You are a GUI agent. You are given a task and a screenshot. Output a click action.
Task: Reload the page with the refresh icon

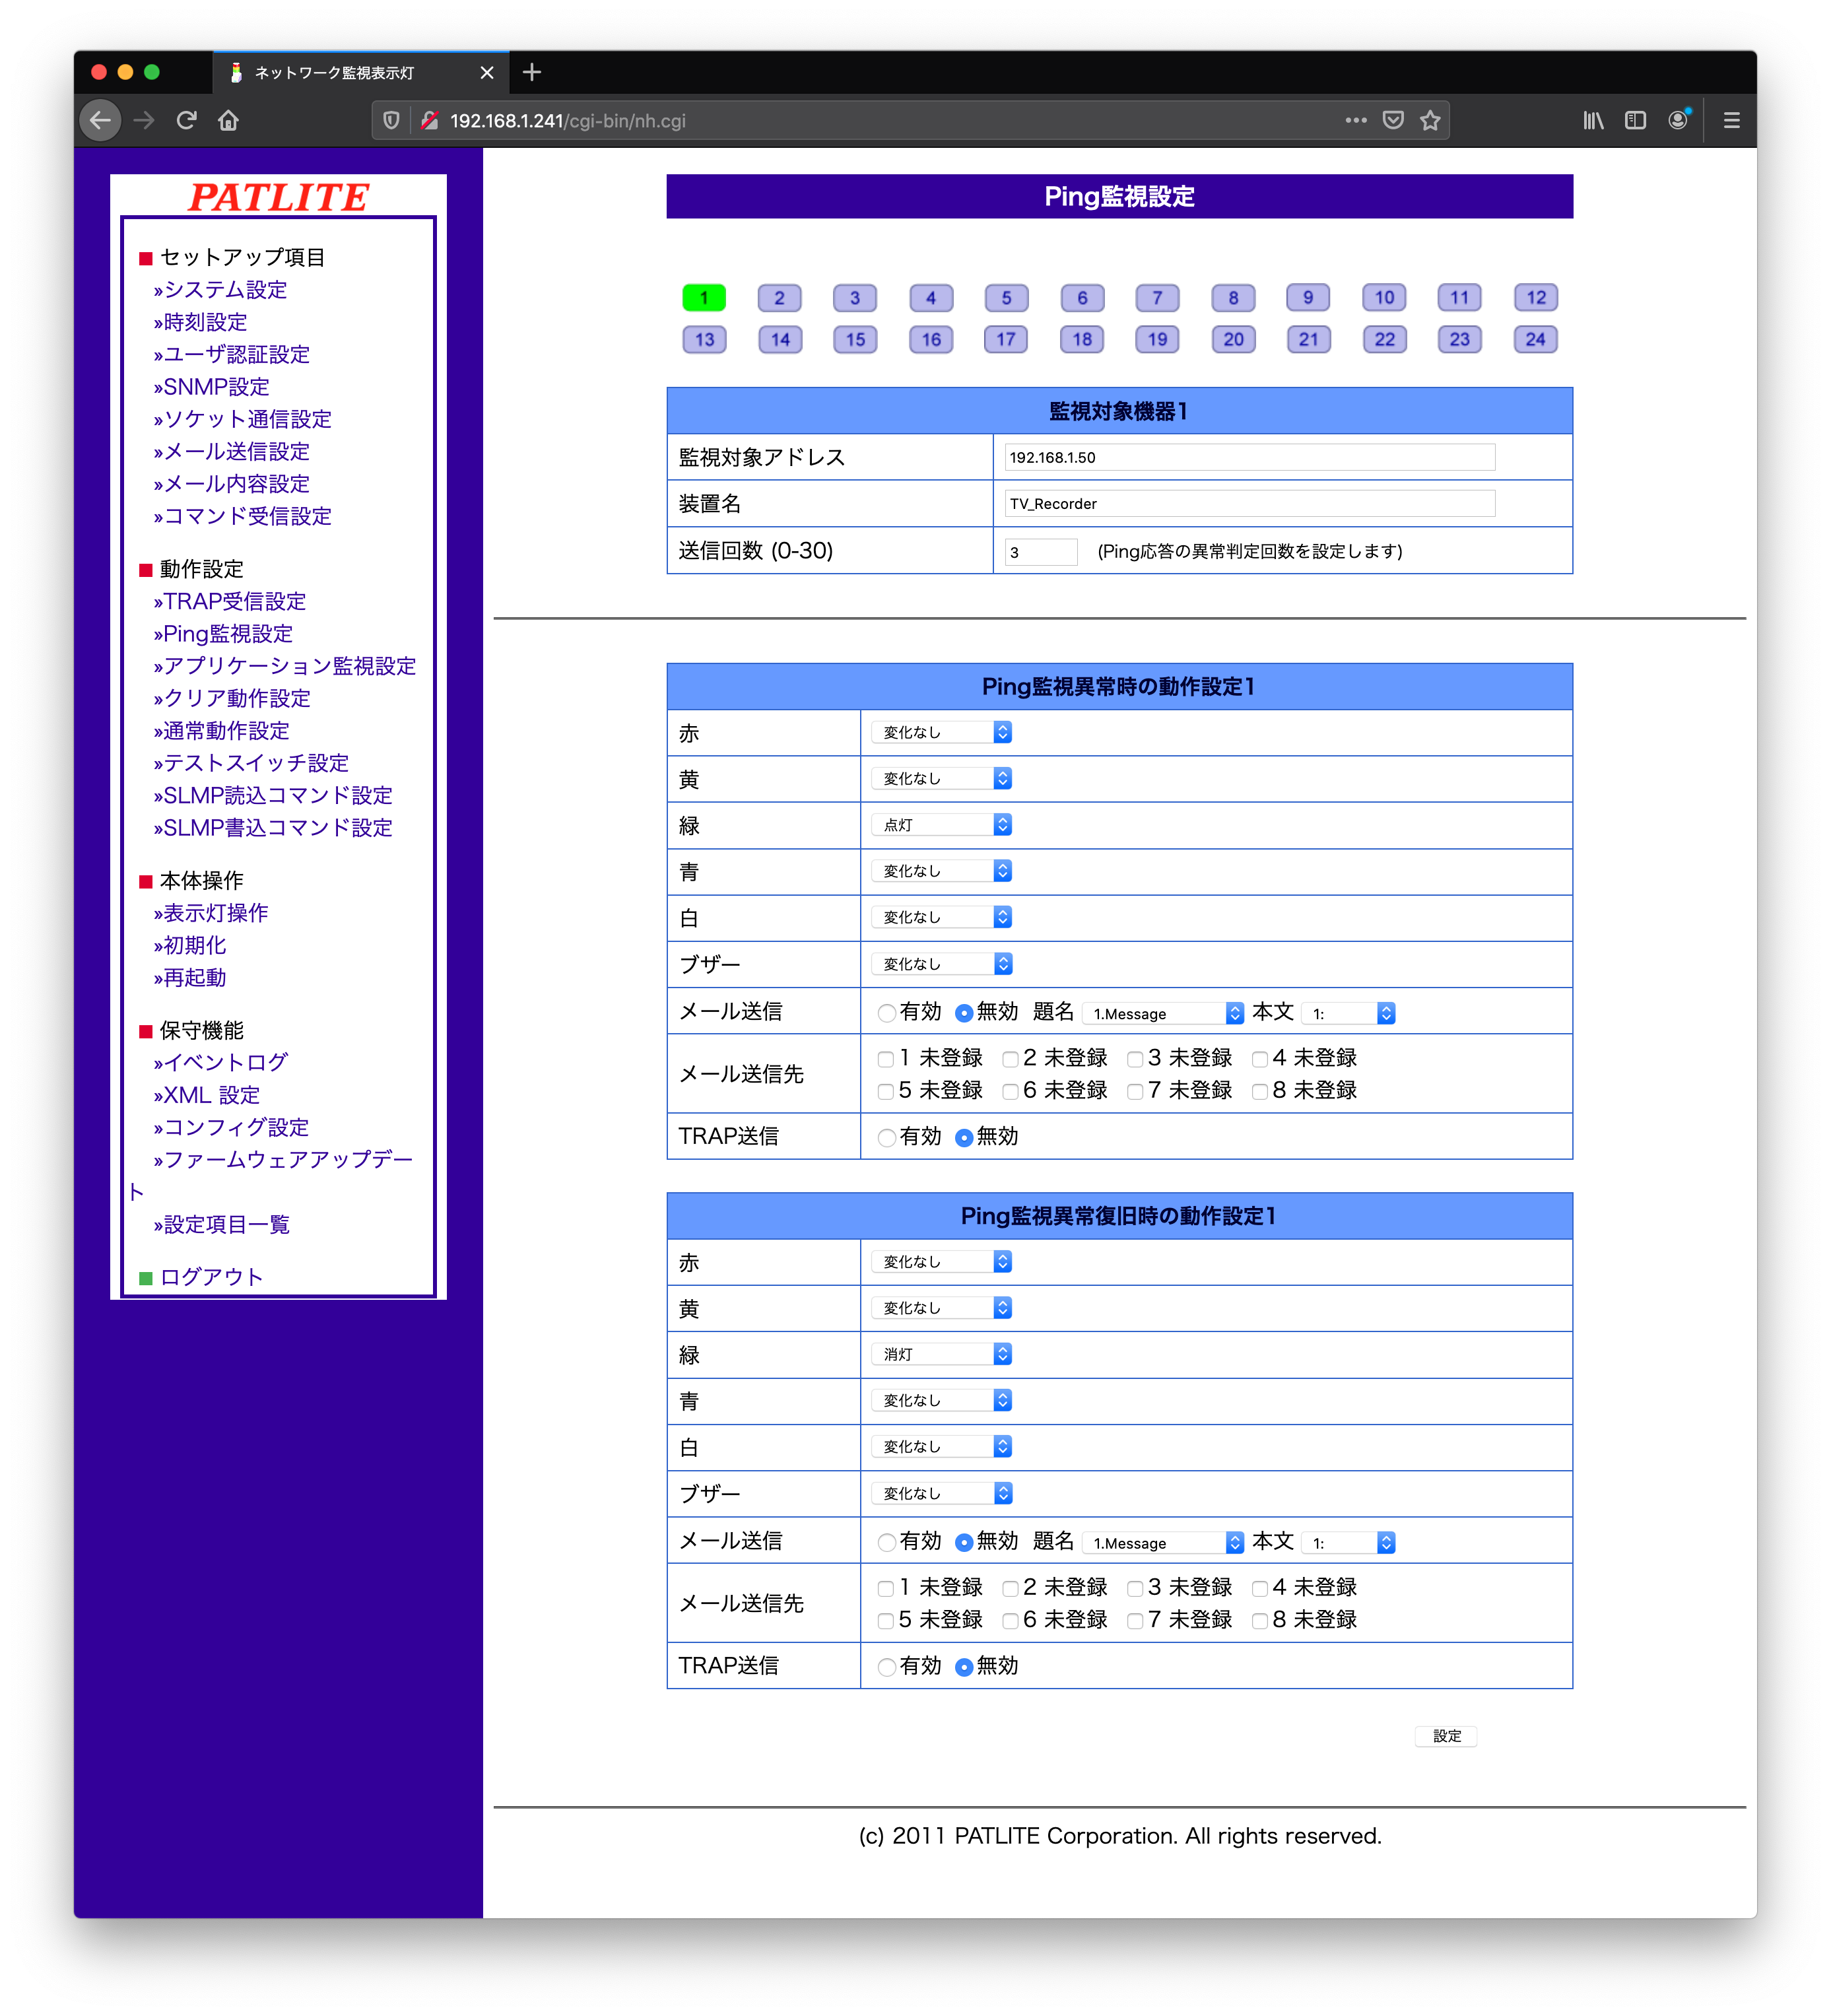tap(186, 121)
